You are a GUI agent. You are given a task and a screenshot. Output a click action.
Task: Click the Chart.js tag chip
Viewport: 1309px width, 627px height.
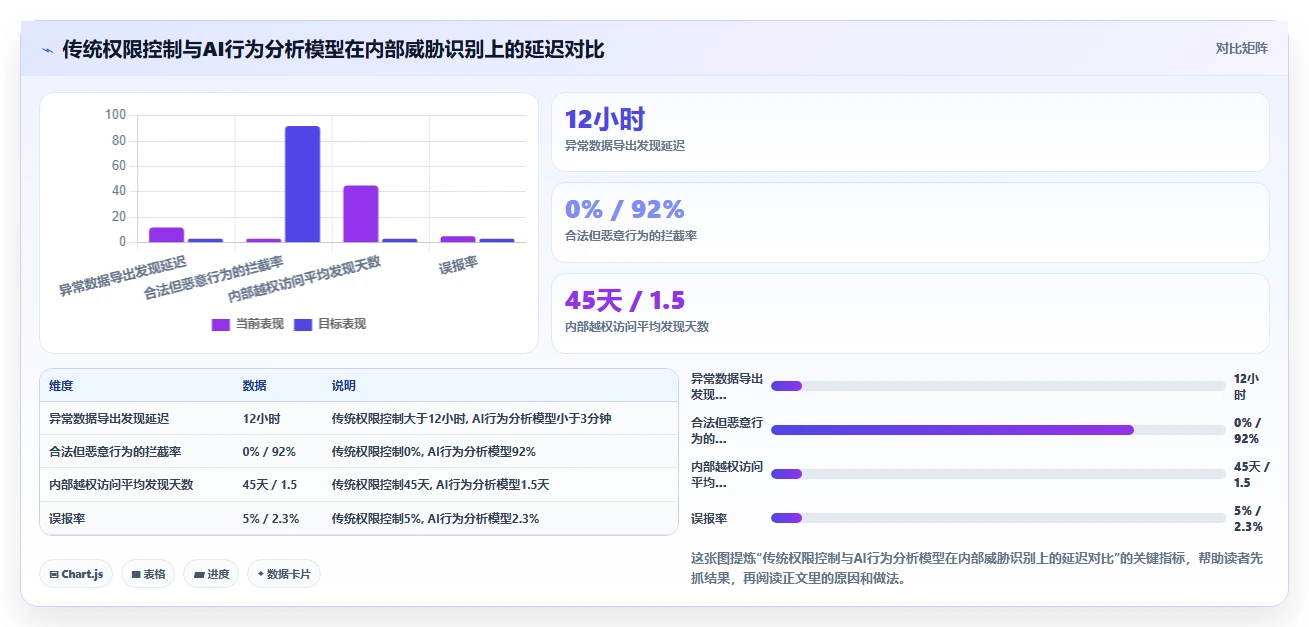pos(77,574)
